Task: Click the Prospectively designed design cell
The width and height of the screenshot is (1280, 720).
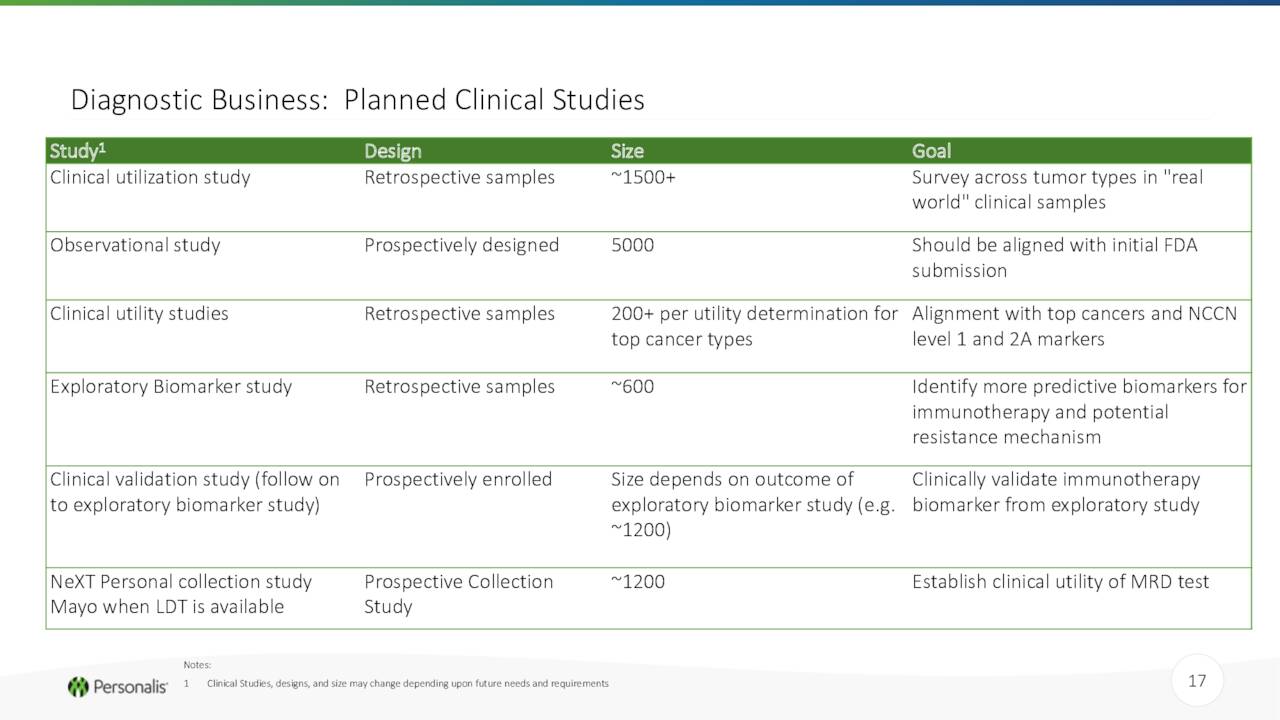Action: (461, 245)
